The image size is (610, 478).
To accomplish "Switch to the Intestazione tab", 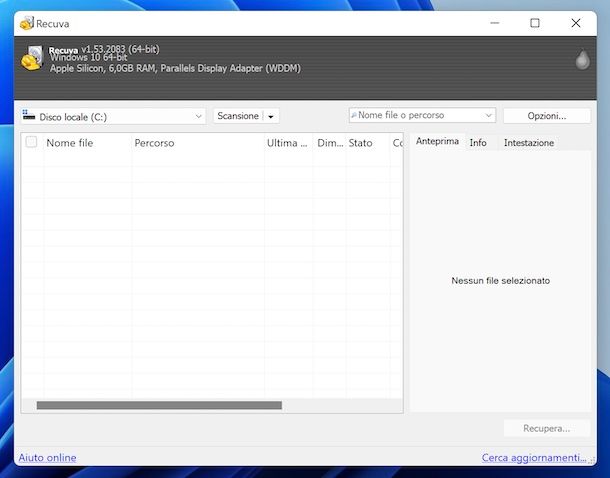I will 529,143.
